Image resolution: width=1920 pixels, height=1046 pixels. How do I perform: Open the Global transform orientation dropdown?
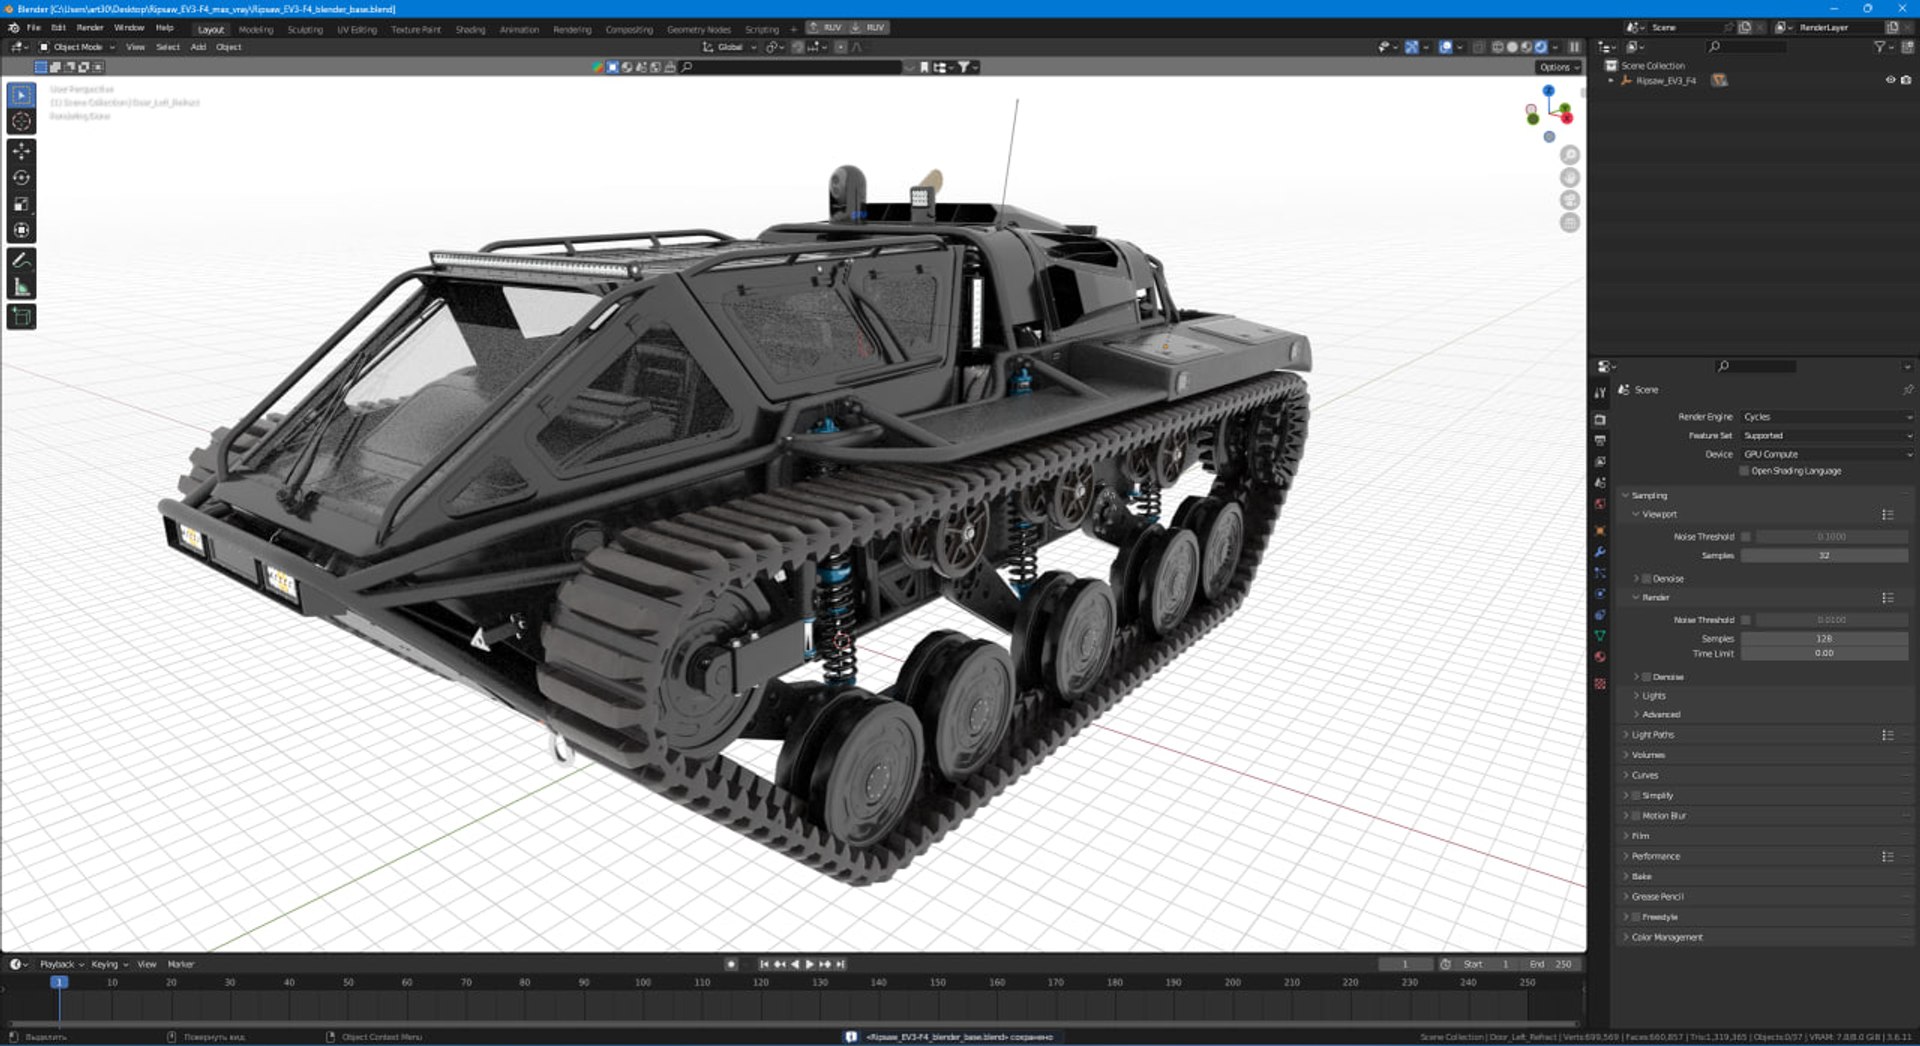click(x=729, y=47)
